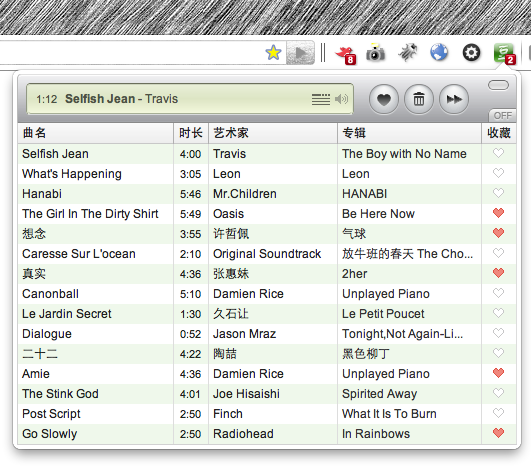Open the black gear extension icon
Screen dimensions: 531x470
pos(471,53)
